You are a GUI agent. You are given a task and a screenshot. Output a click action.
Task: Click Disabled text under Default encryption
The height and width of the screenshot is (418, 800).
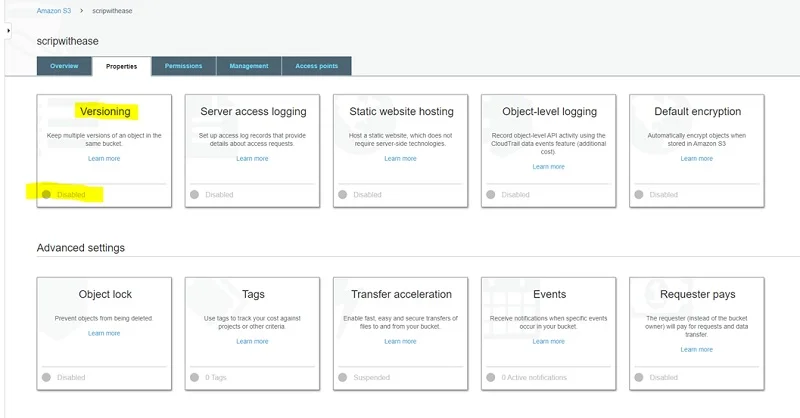coord(663,194)
